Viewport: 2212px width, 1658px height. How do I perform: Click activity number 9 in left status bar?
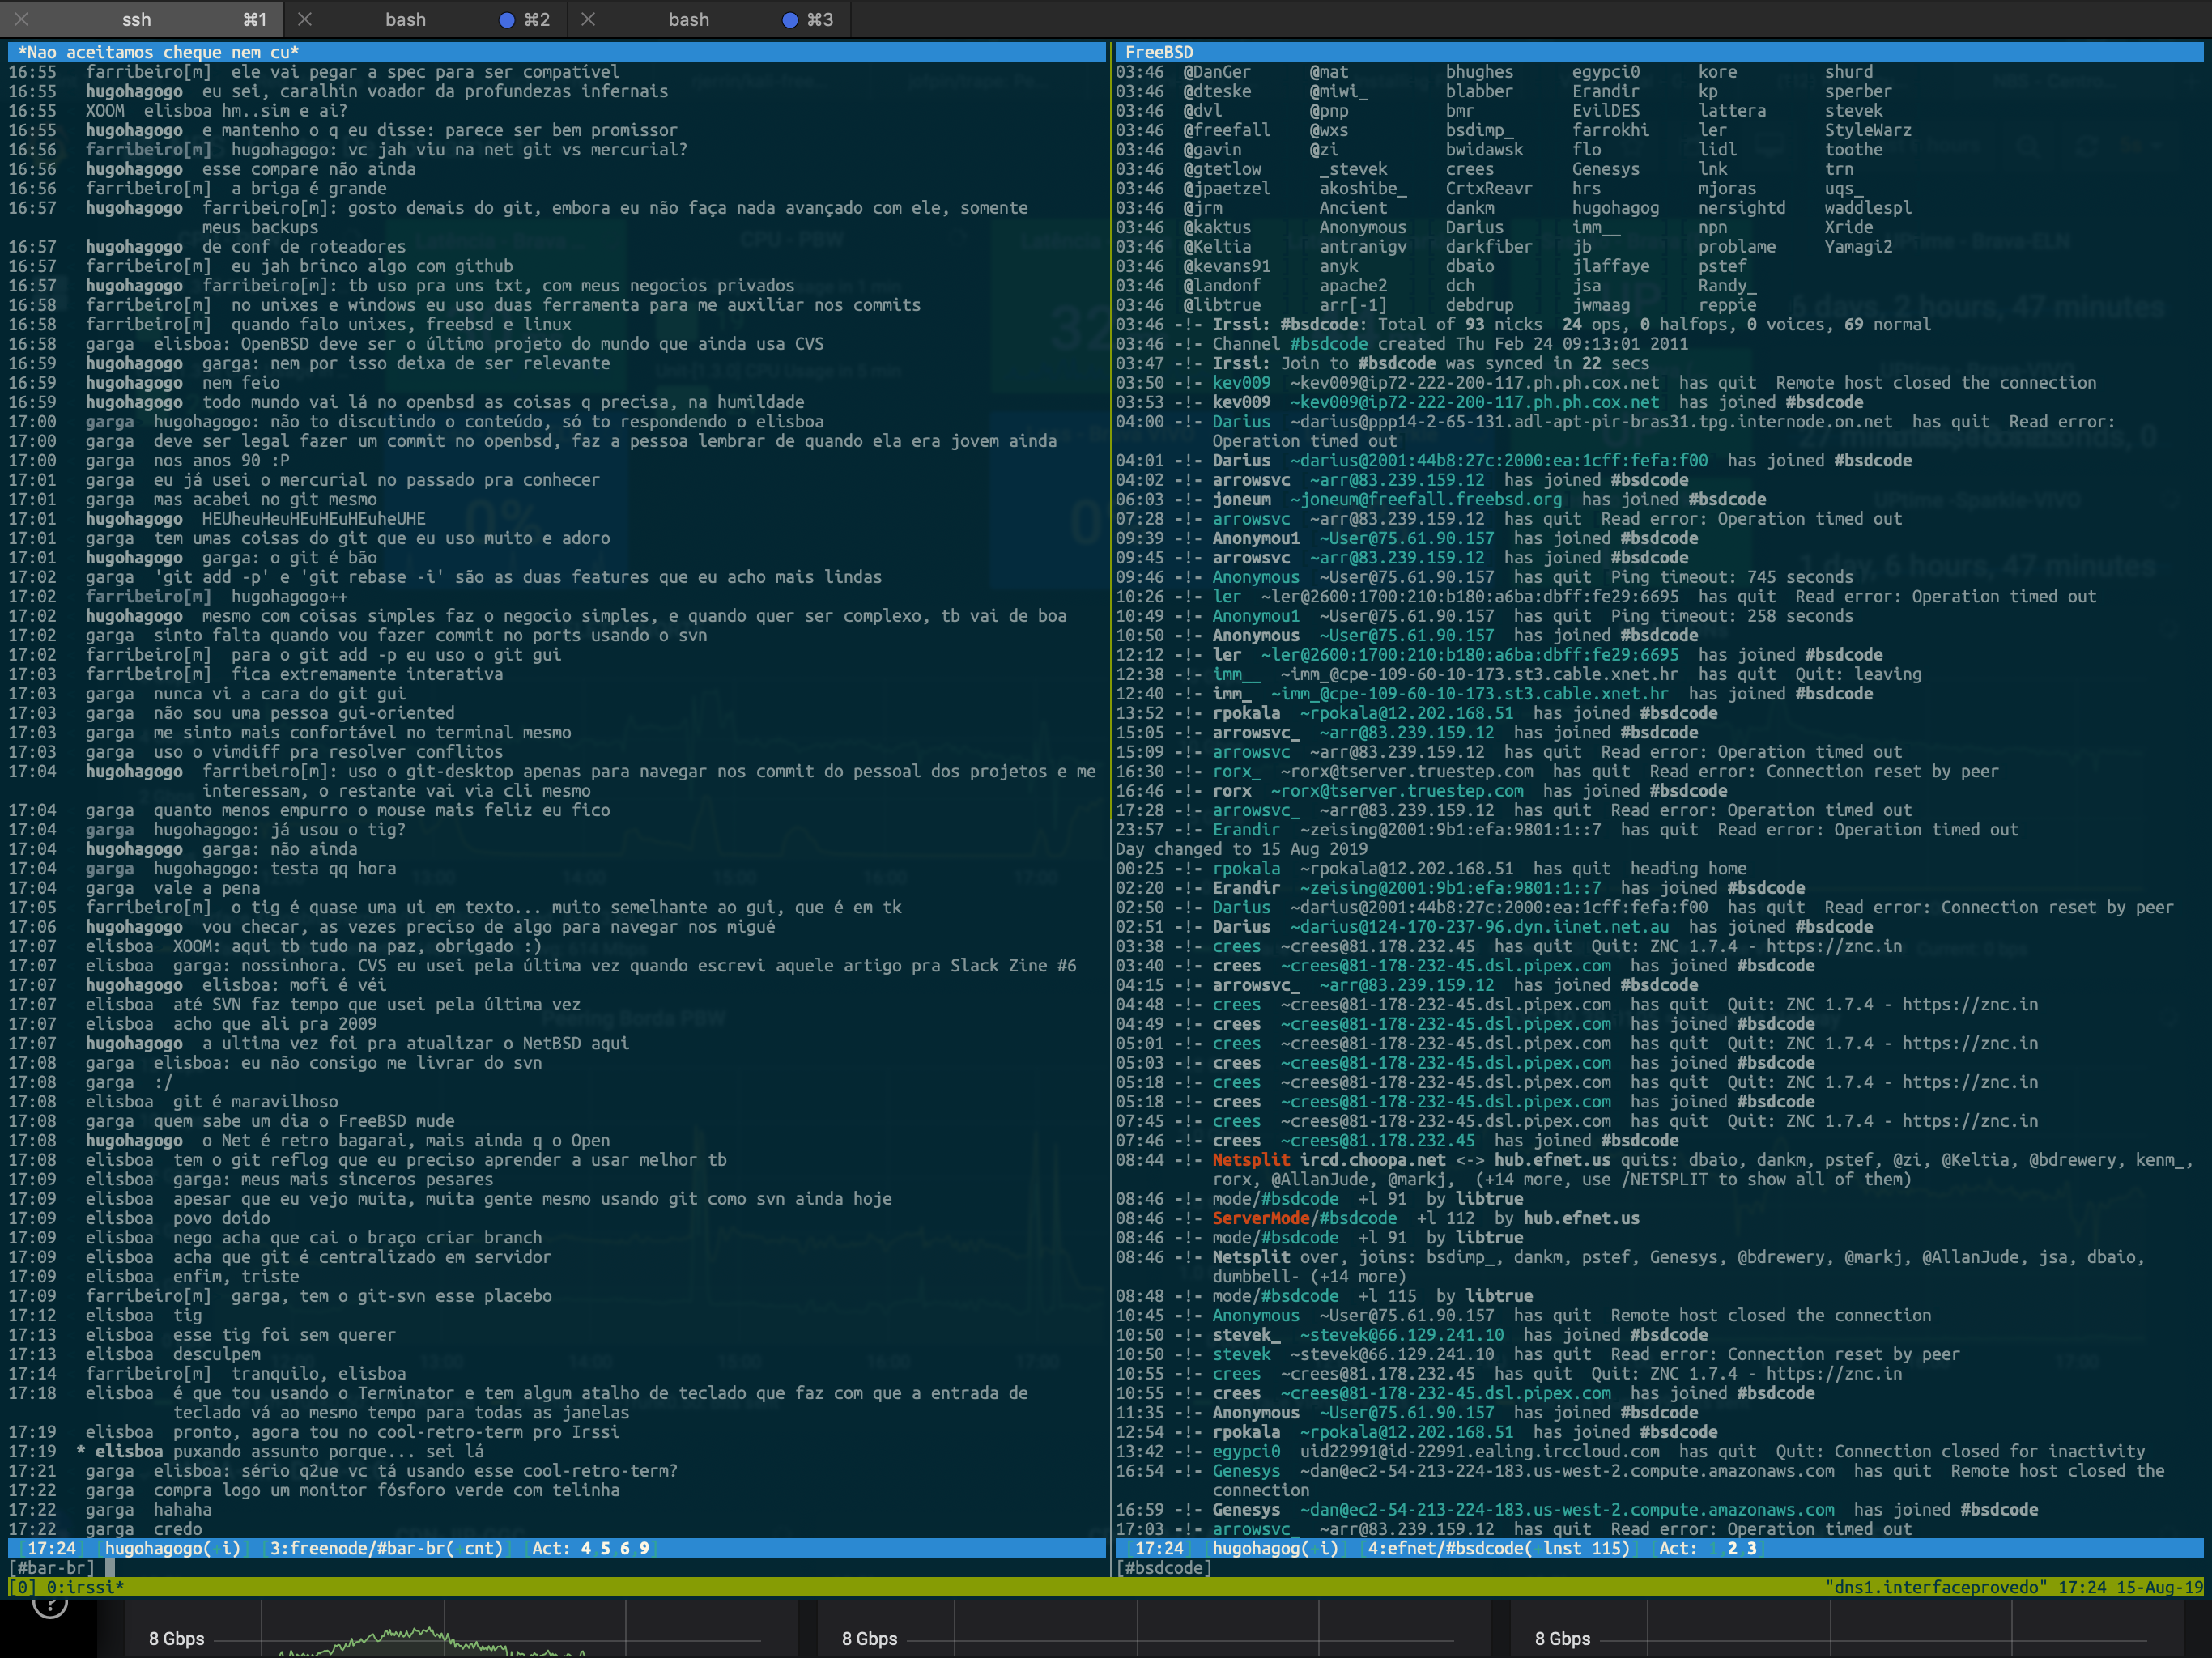(x=644, y=1548)
